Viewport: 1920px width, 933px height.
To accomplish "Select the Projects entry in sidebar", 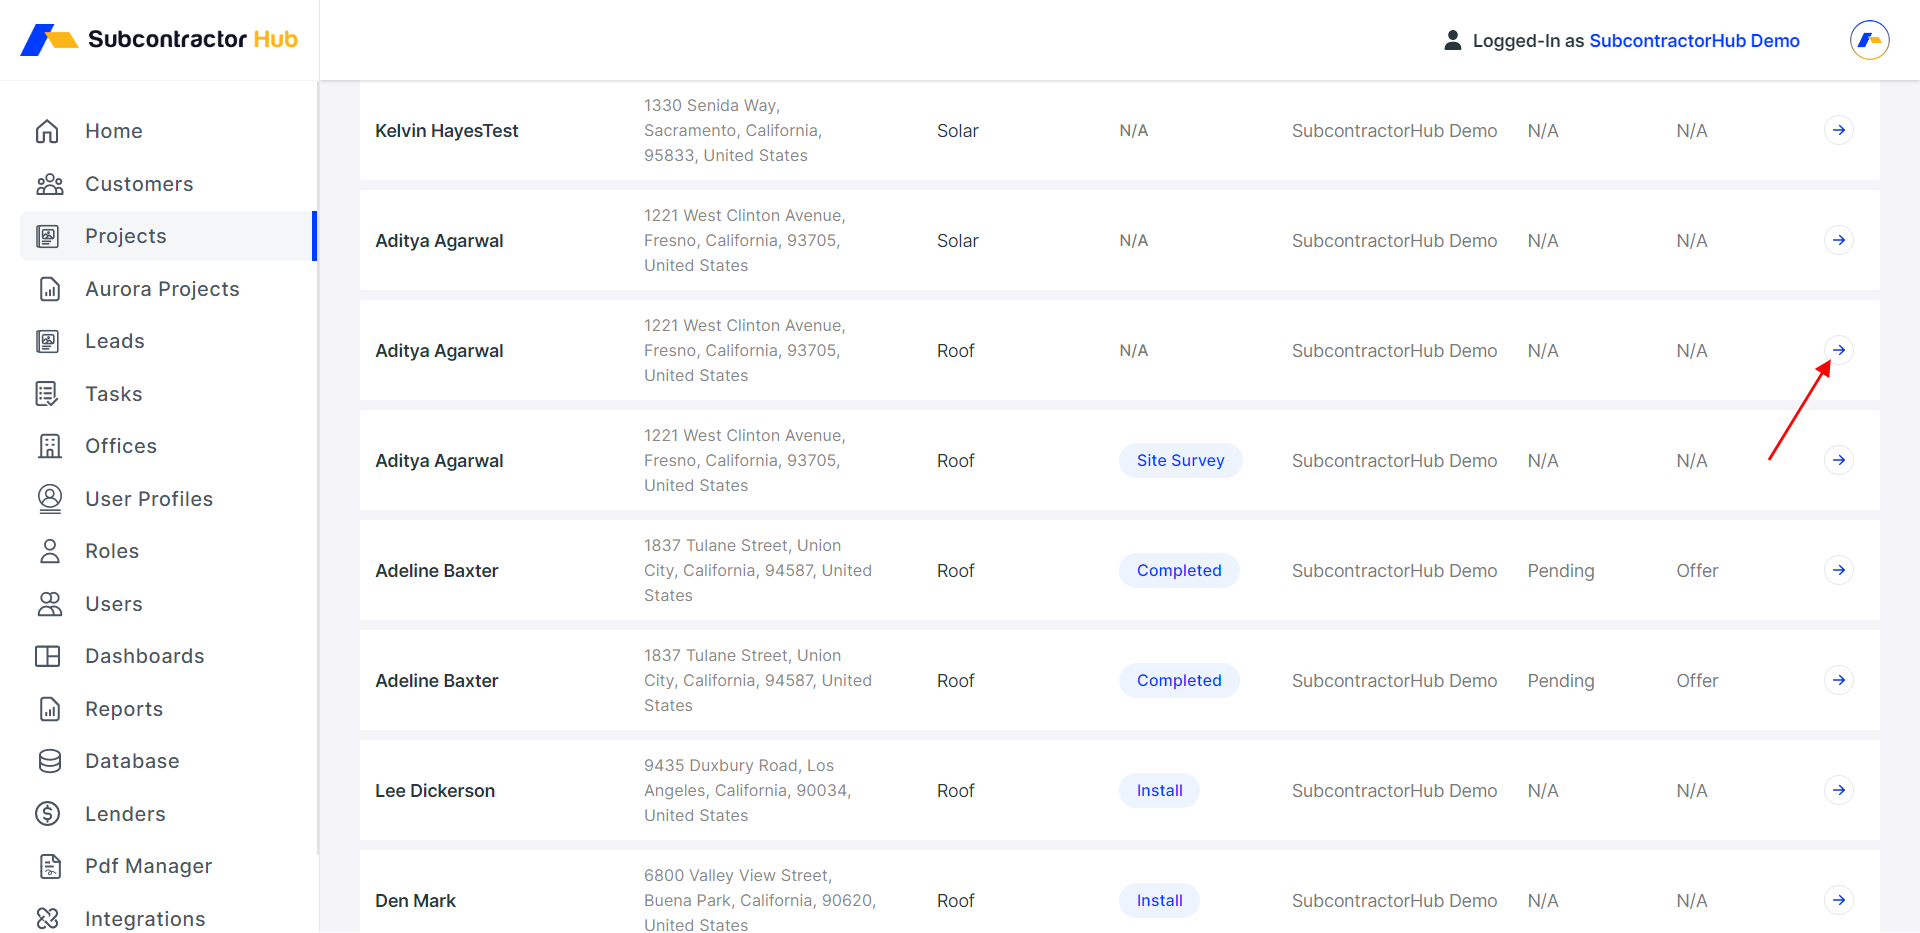I will point(125,236).
